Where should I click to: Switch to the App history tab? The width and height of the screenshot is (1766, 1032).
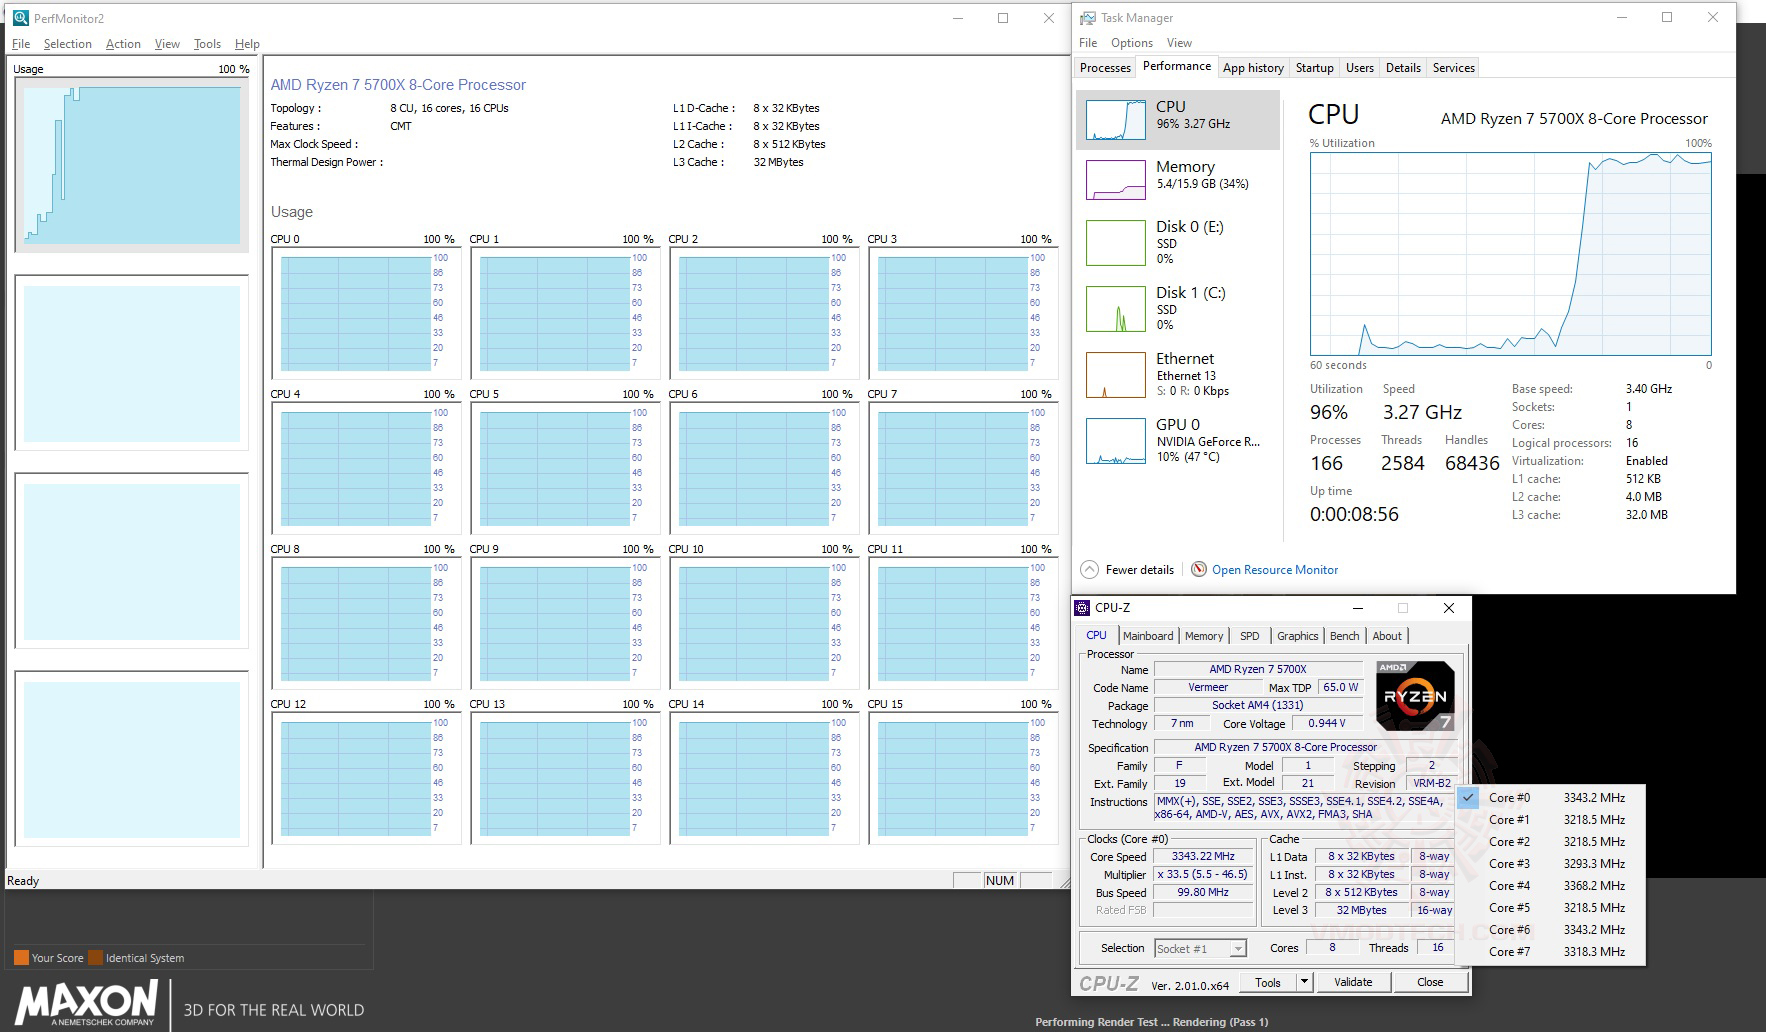point(1253,68)
